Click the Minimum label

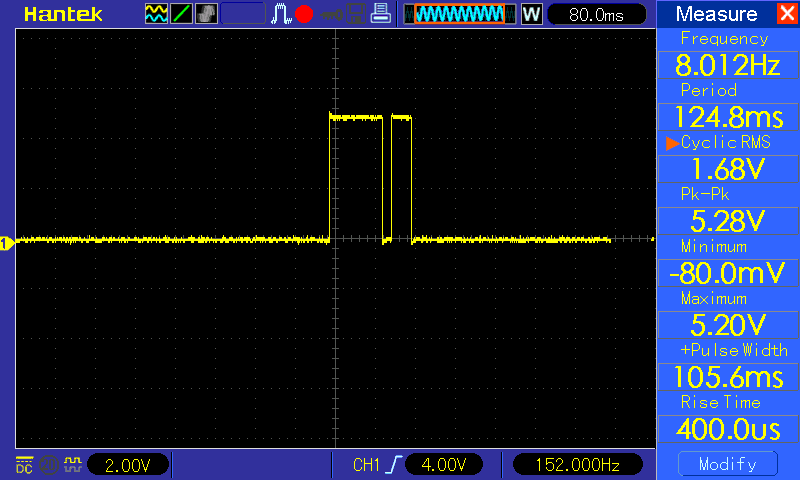pyautogui.click(x=714, y=246)
